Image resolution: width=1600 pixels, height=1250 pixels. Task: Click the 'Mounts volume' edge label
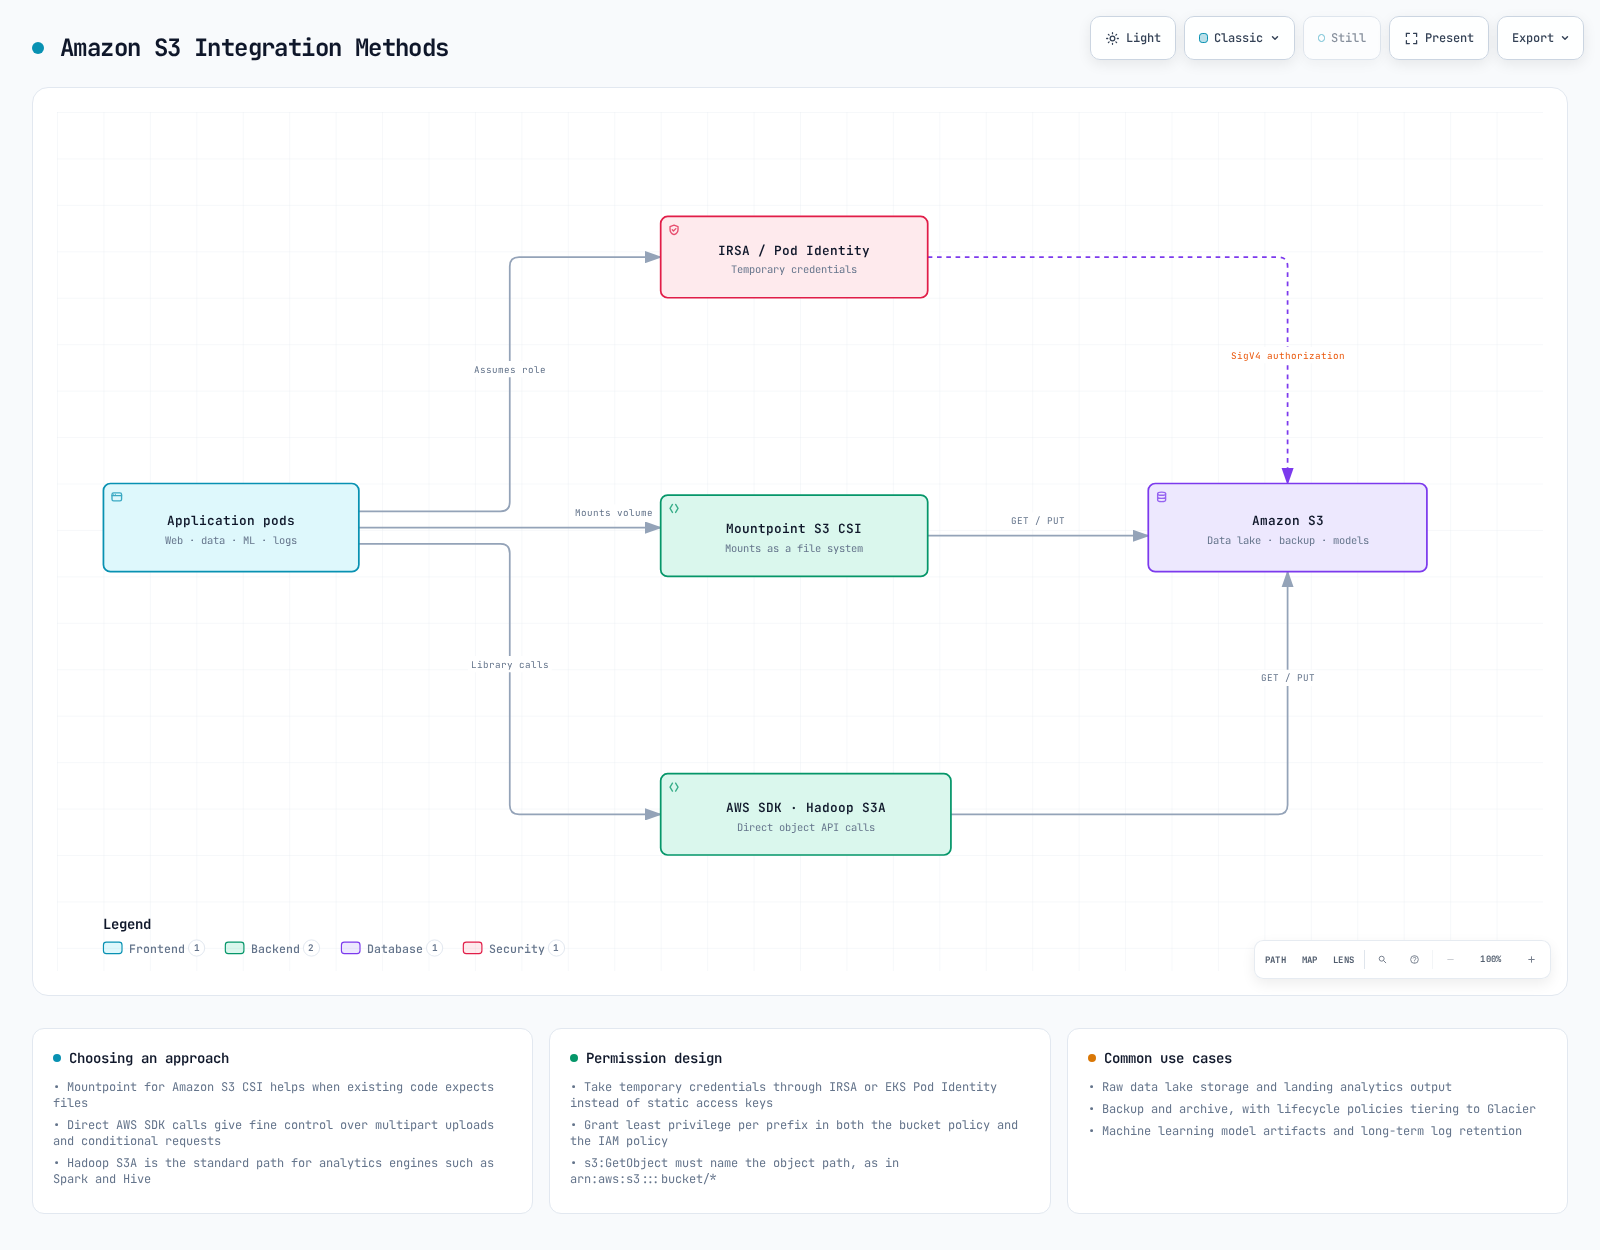[x=614, y=513]
